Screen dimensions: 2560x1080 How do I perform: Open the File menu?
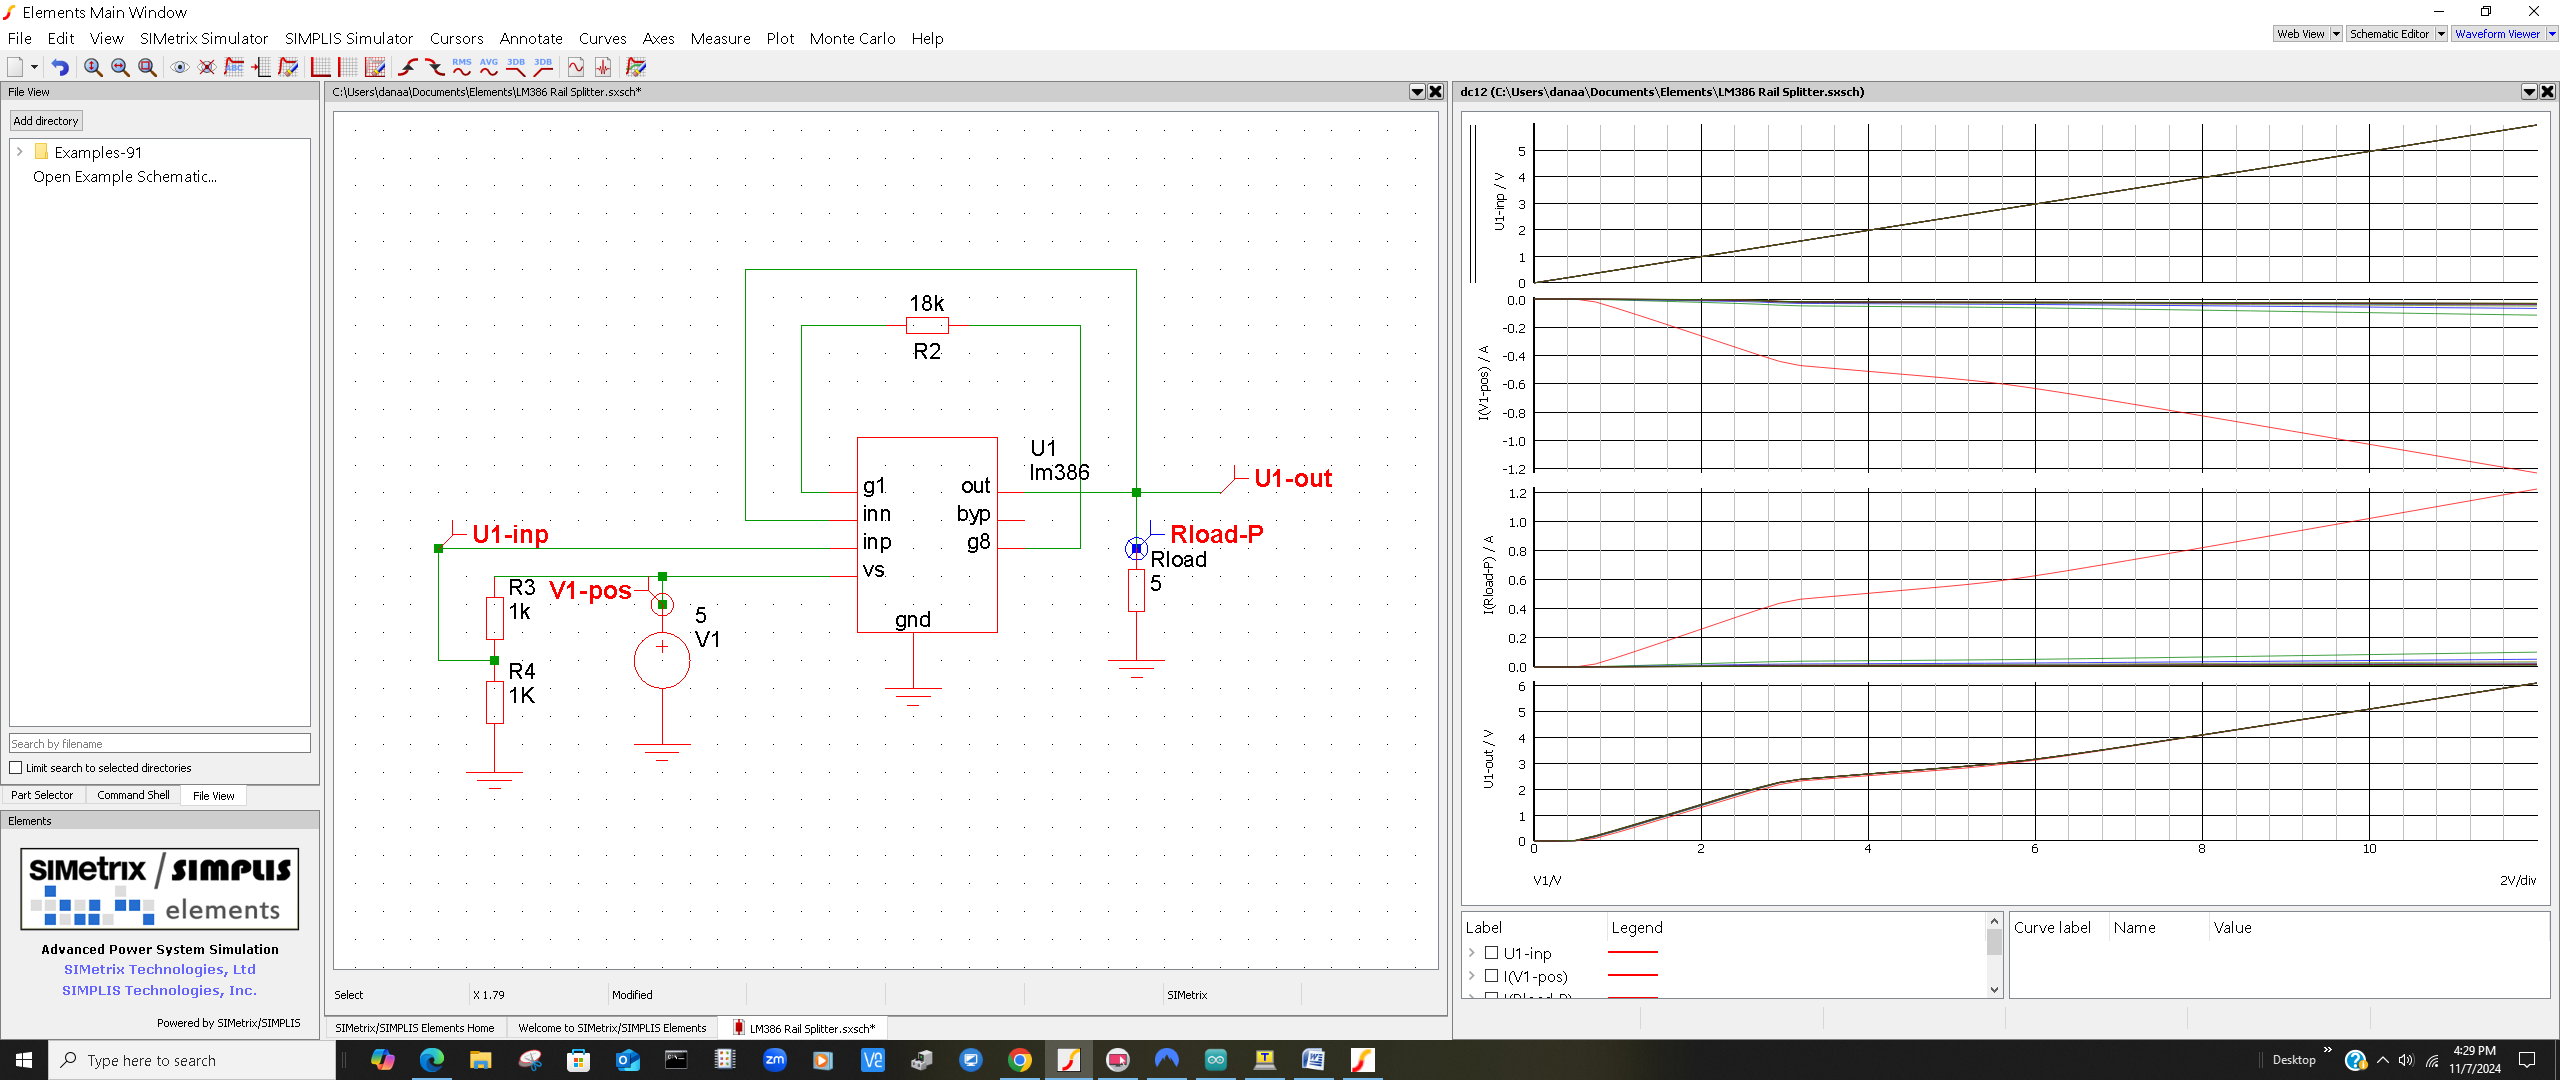pyautogui.click(x=20, y=38)
